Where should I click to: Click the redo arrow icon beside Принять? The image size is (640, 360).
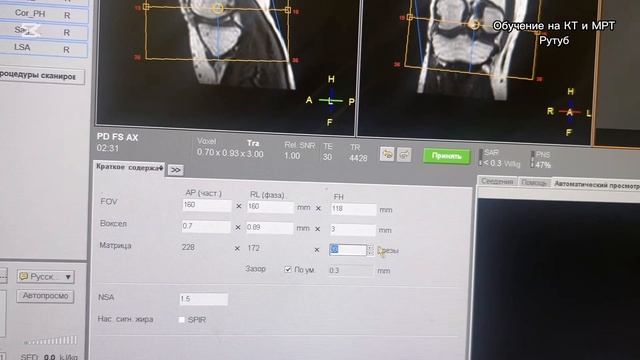(404, 155)
